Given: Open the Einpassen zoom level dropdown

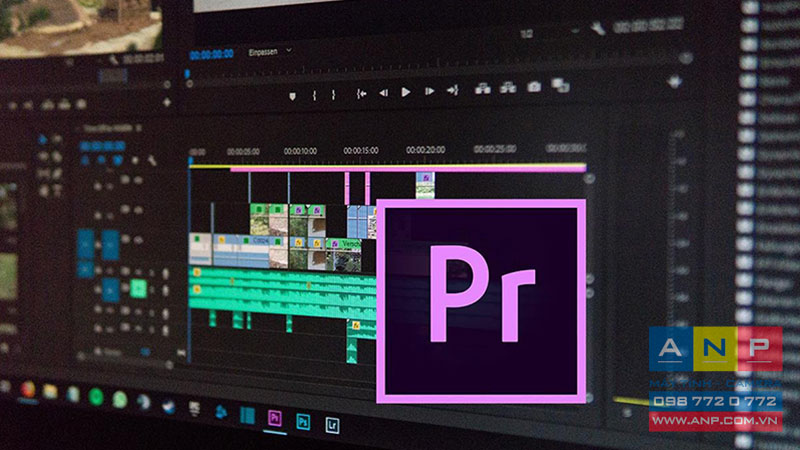Looking at the screenshot, I should click(x=270, y=52).
